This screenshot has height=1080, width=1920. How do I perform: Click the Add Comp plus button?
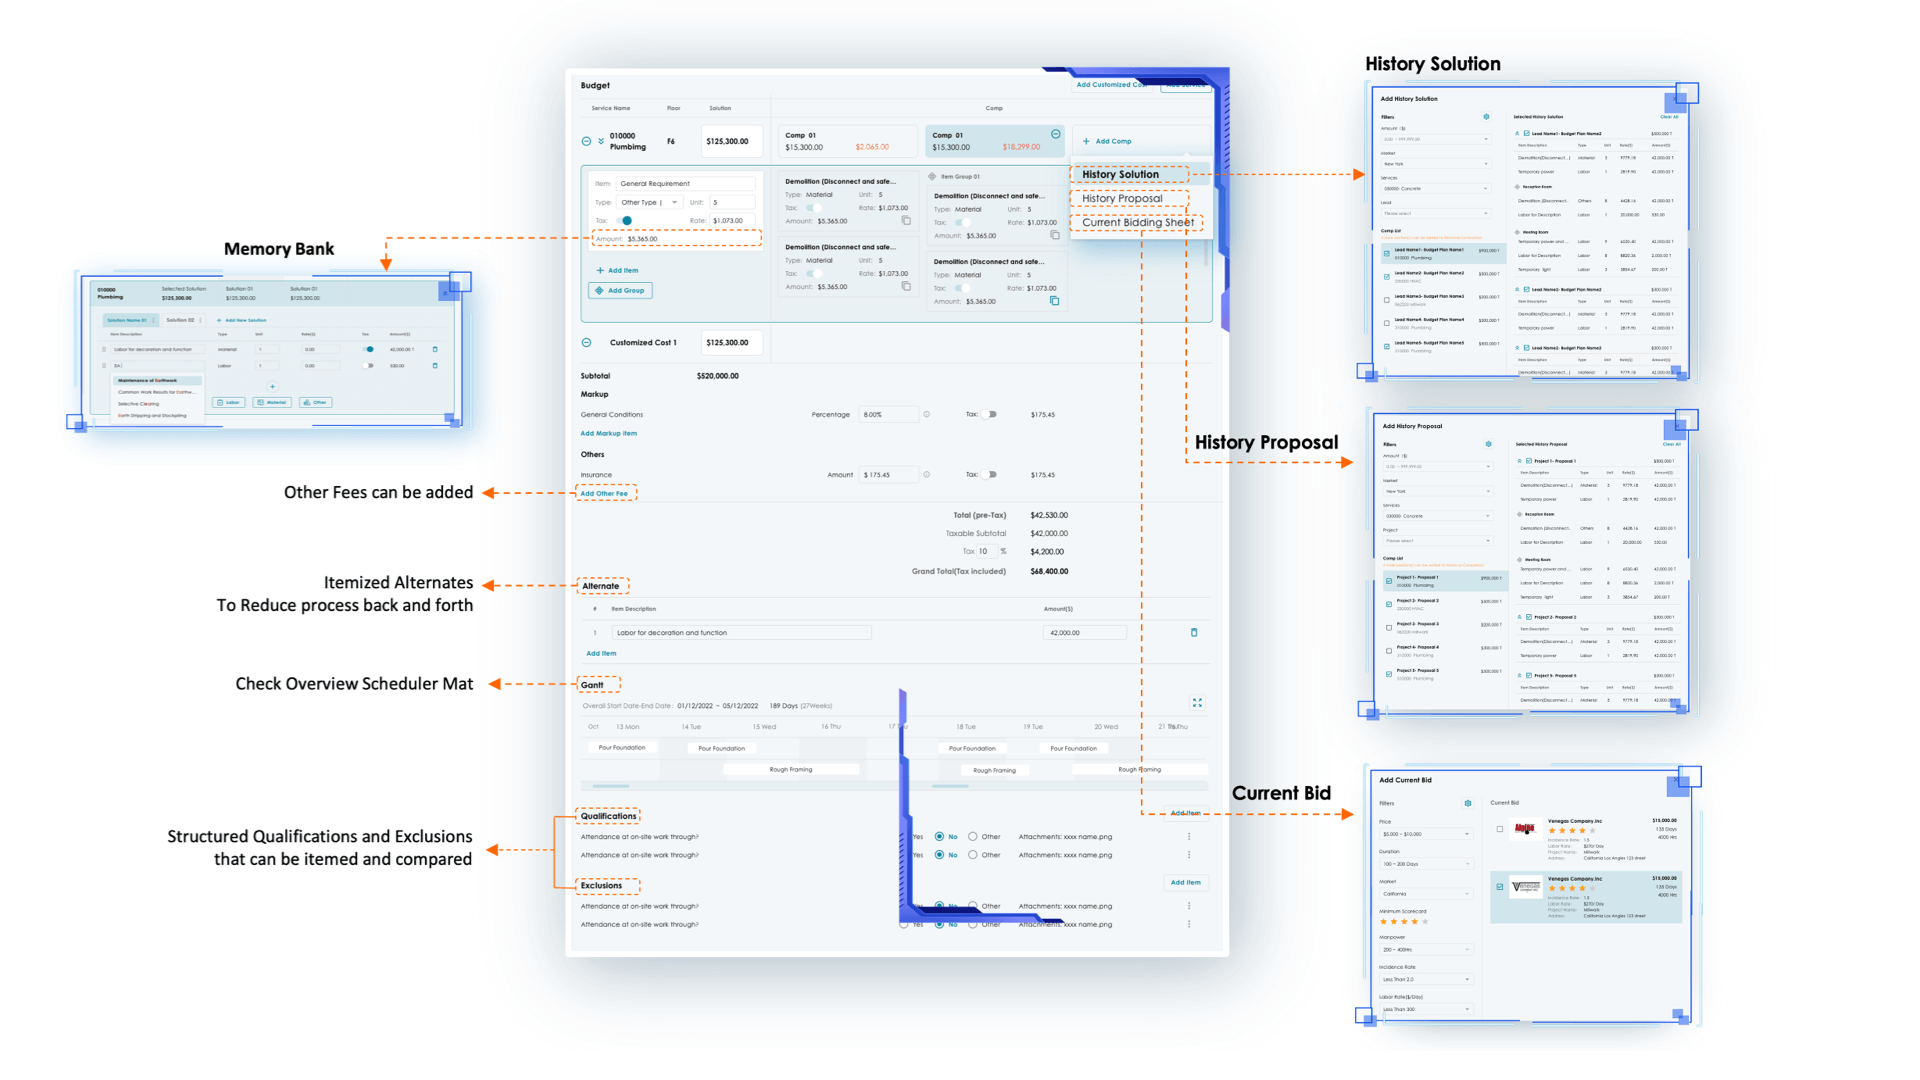click(1087, 141)
